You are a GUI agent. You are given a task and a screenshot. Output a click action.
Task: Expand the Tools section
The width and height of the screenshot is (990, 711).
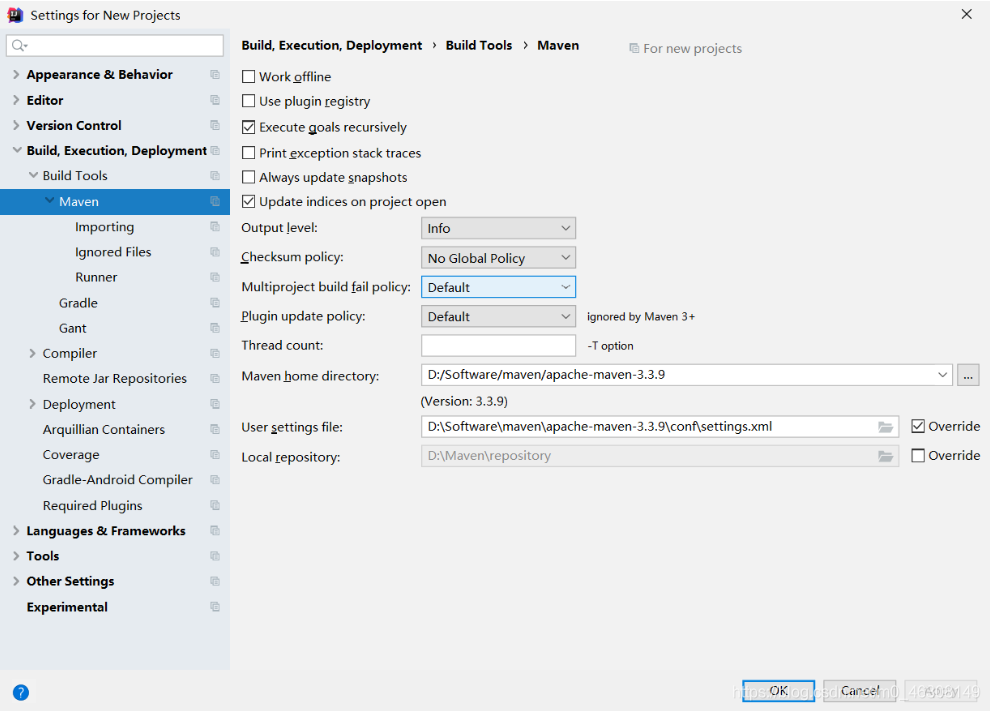[16, 556]
